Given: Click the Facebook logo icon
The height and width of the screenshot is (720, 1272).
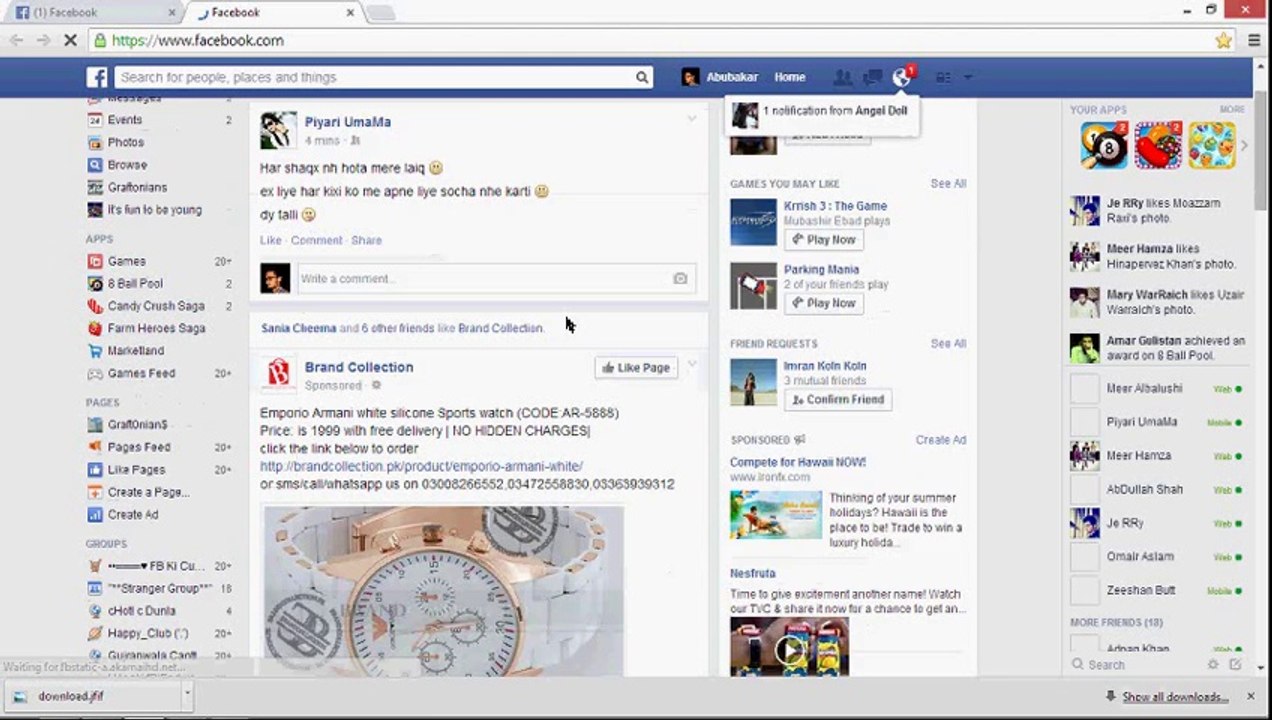Looking at the screenshot, I should [x=97, y=77].
